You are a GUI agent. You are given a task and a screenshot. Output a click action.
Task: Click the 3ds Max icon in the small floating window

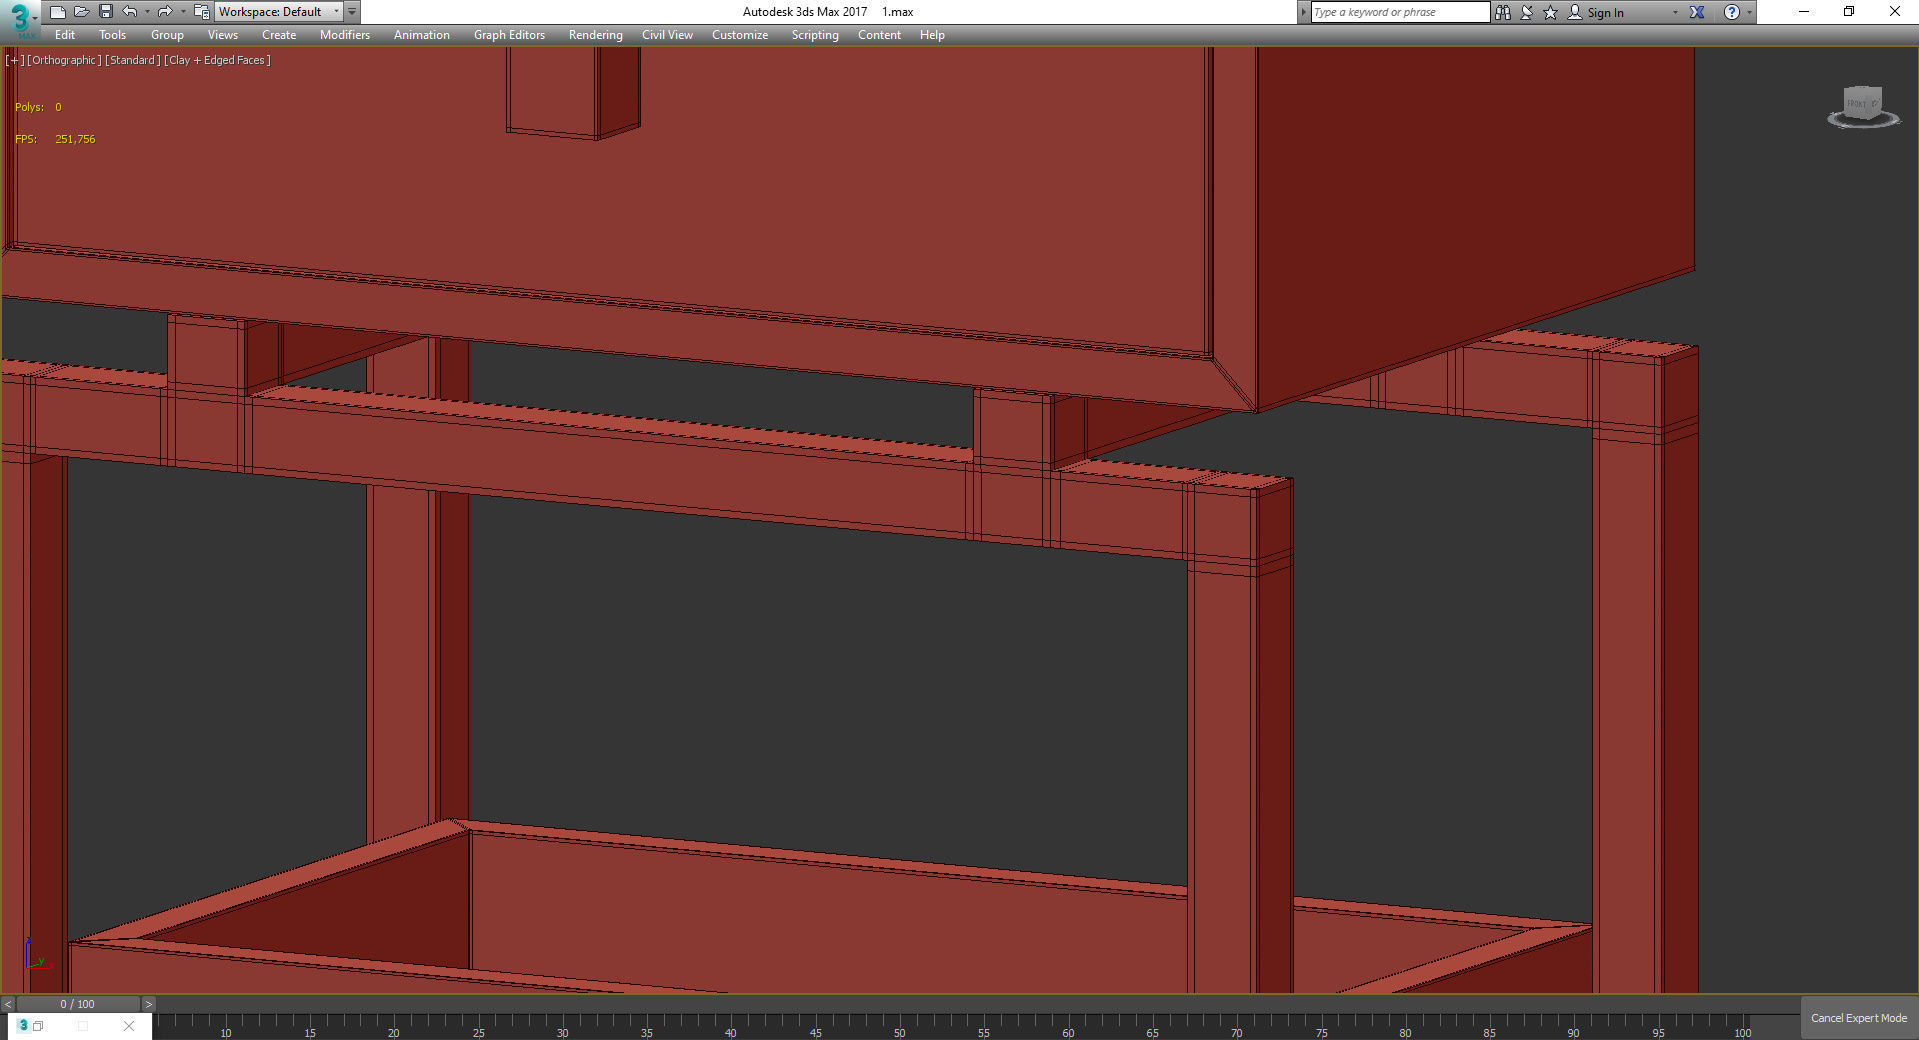pos(23,1025)
